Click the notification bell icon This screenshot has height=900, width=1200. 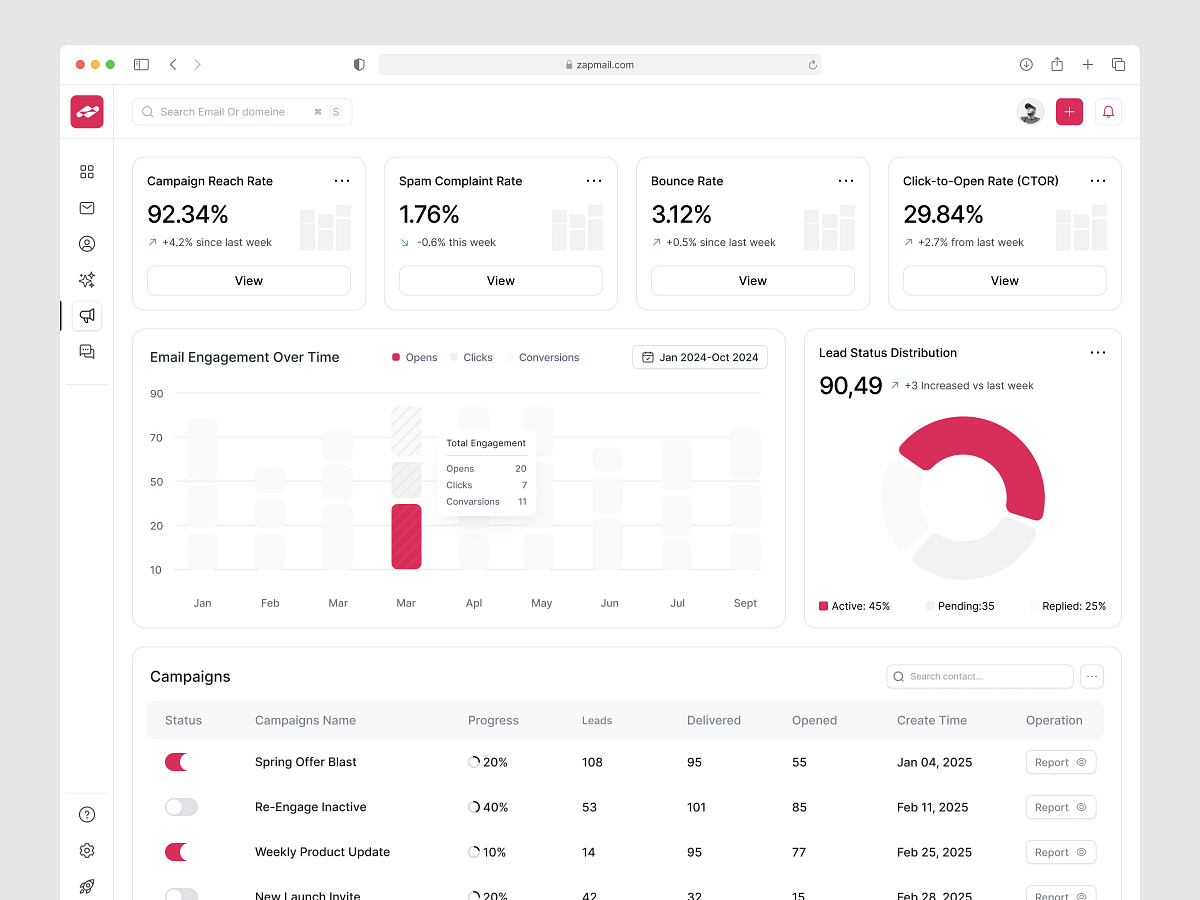click(1108, 111)
